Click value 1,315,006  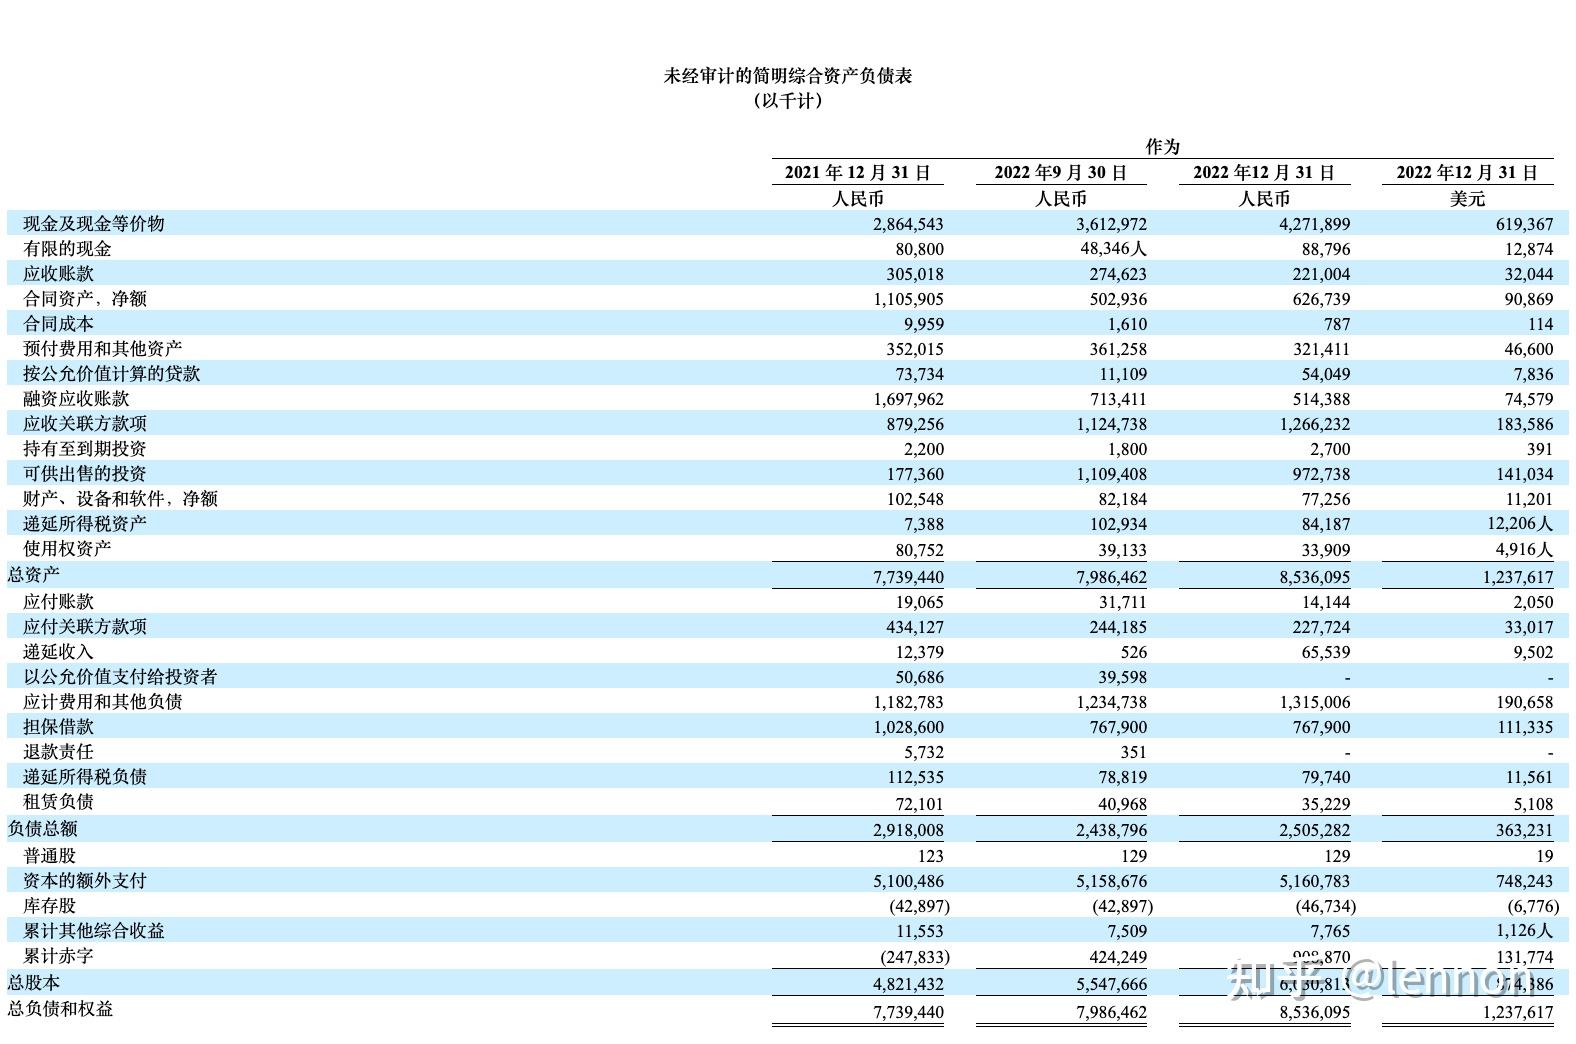tap(1314, 702)
